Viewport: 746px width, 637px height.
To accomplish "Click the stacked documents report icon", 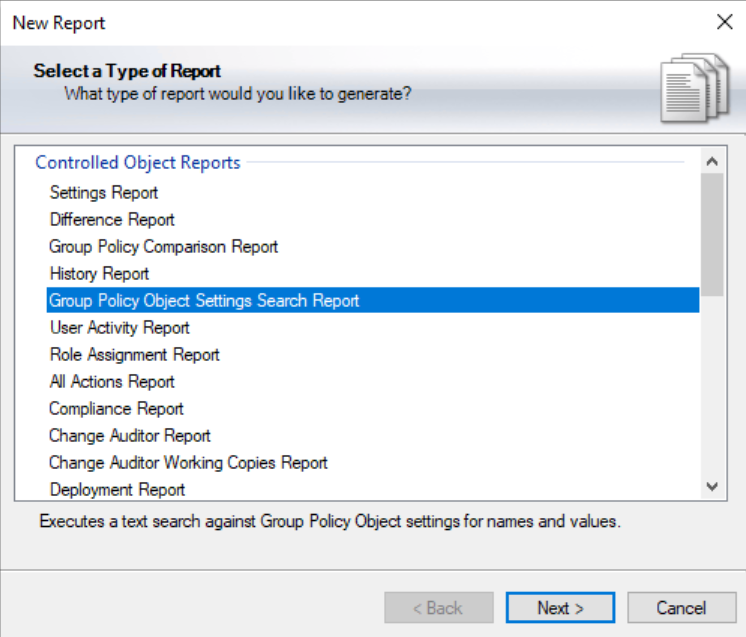I will pos(688,86).
